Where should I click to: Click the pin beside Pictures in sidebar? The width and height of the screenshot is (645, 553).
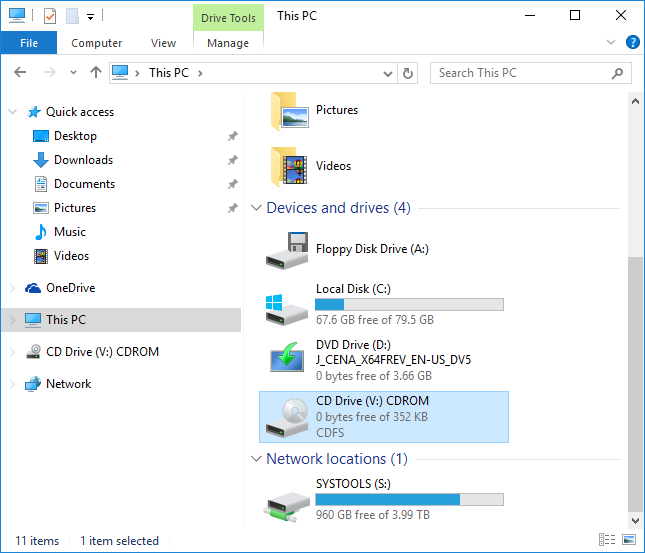[x=233, y=208]
